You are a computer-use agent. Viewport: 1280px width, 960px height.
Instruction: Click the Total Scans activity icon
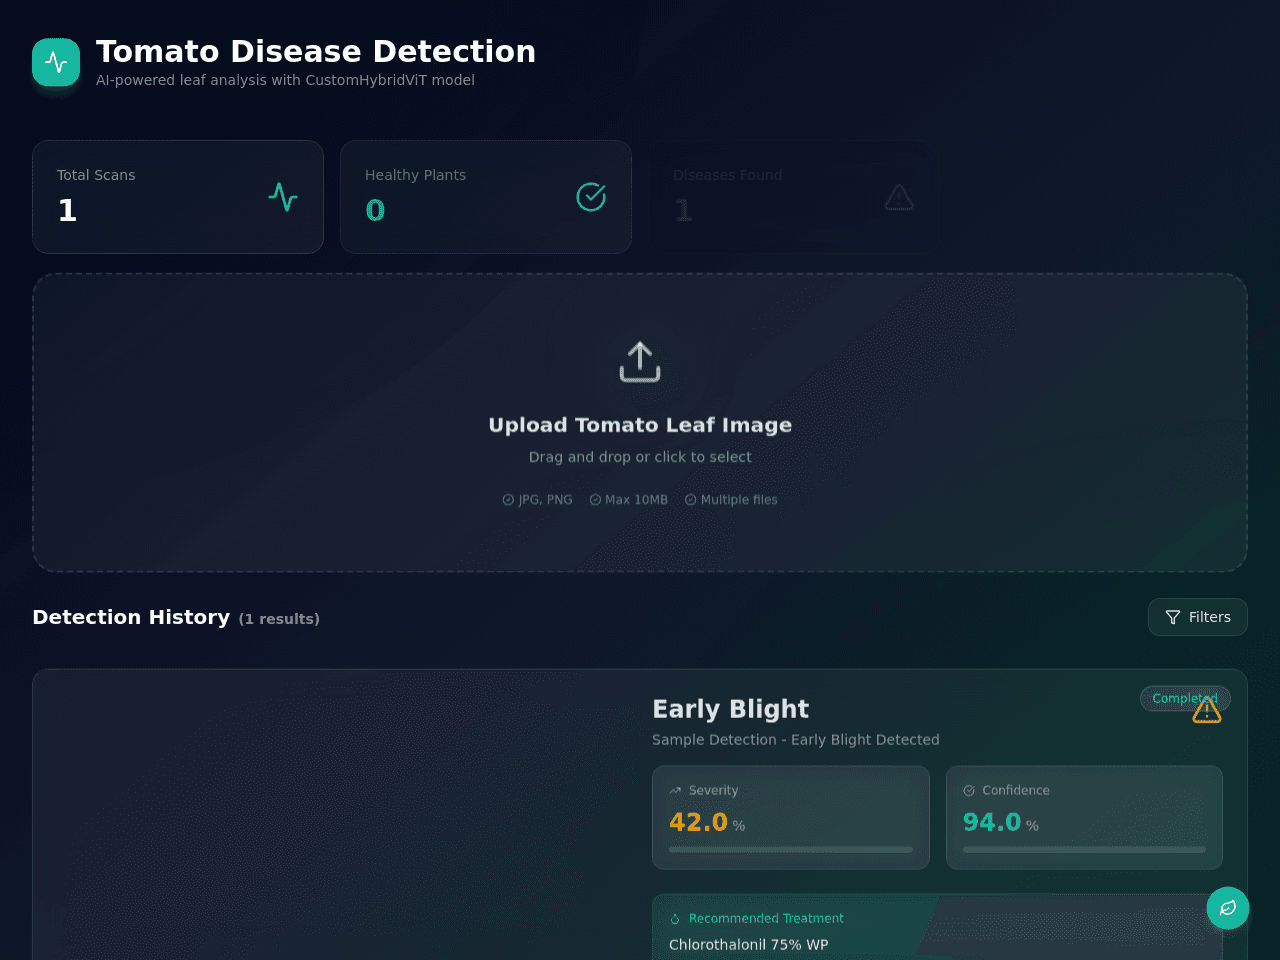point(283,197)
